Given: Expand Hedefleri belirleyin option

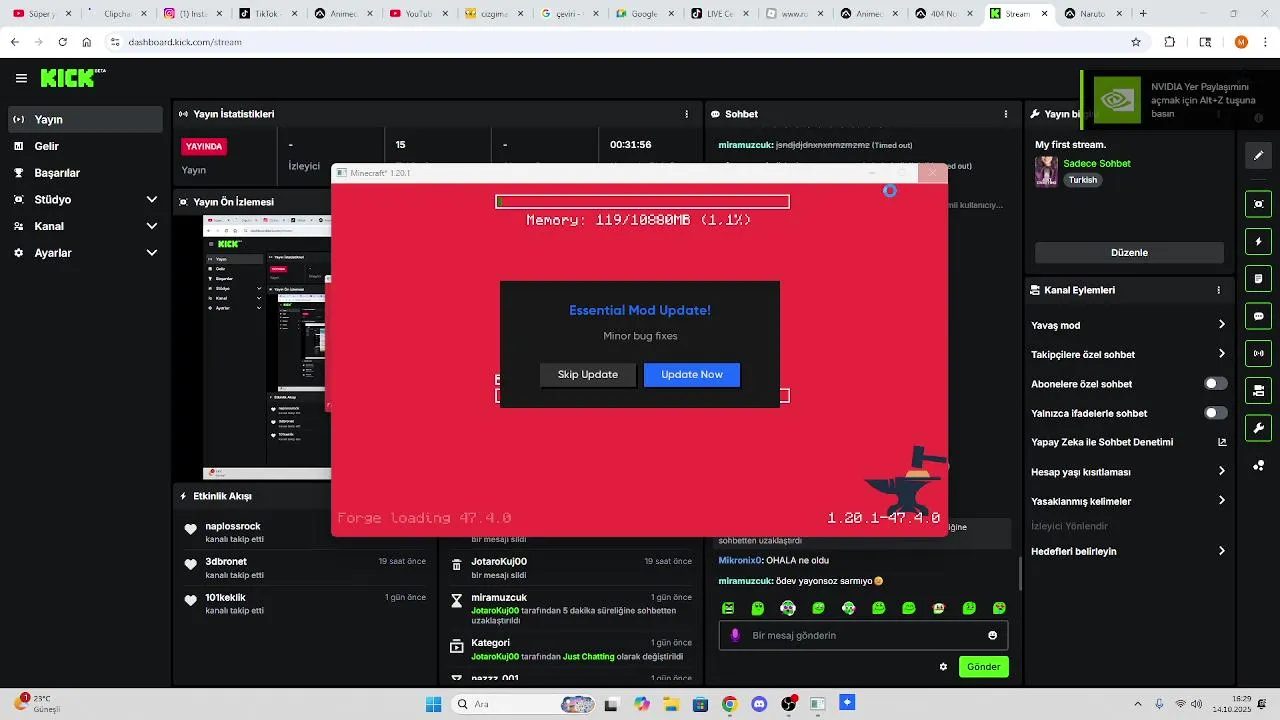Looking at the screenshot, I should click(x=1129, y=551).
